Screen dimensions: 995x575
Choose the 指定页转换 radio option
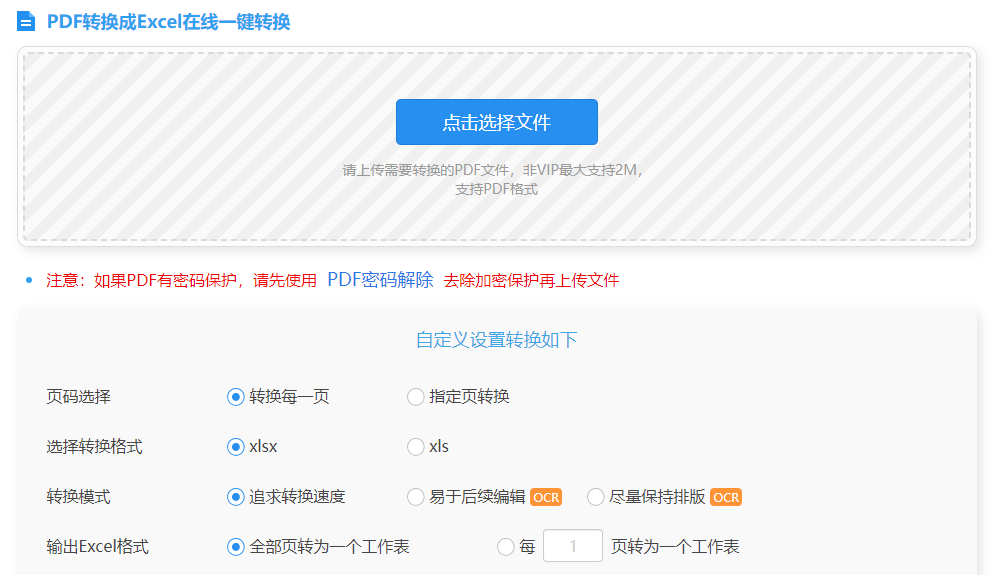416,397
